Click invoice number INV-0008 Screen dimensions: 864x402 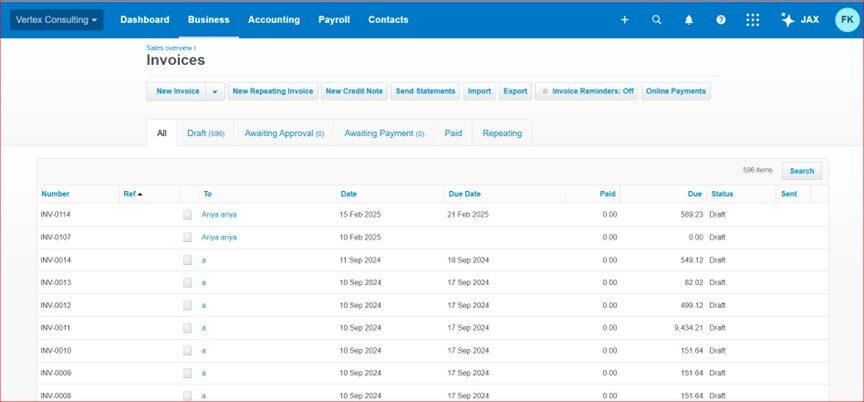tap(56, 395)
